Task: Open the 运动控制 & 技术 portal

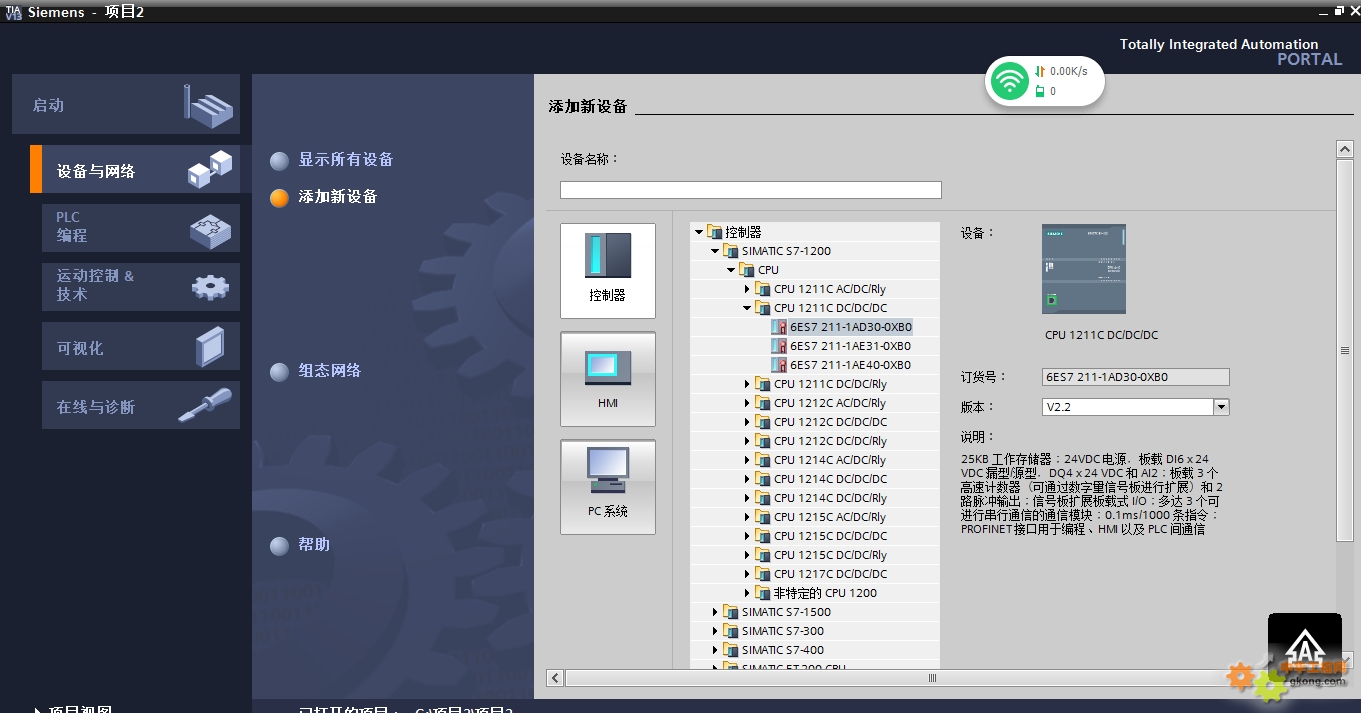Action: coord(141,287)
